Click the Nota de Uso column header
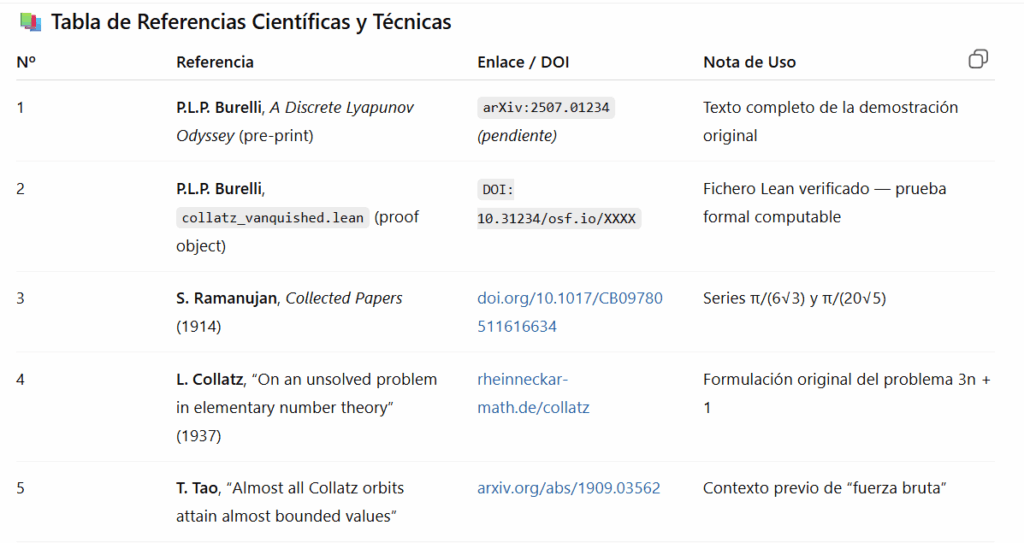 point(749,62)
